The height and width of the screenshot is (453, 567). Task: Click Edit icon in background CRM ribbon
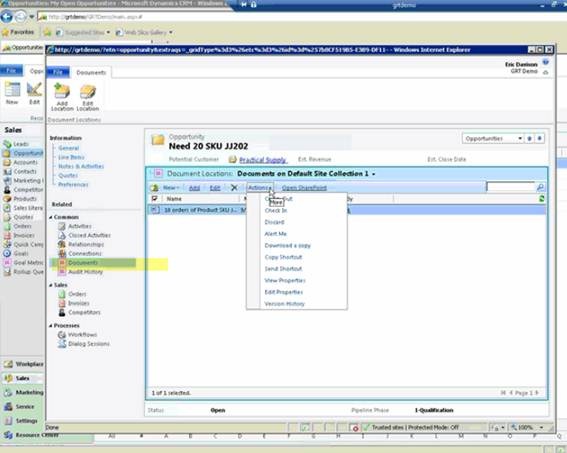click(34, 93)
